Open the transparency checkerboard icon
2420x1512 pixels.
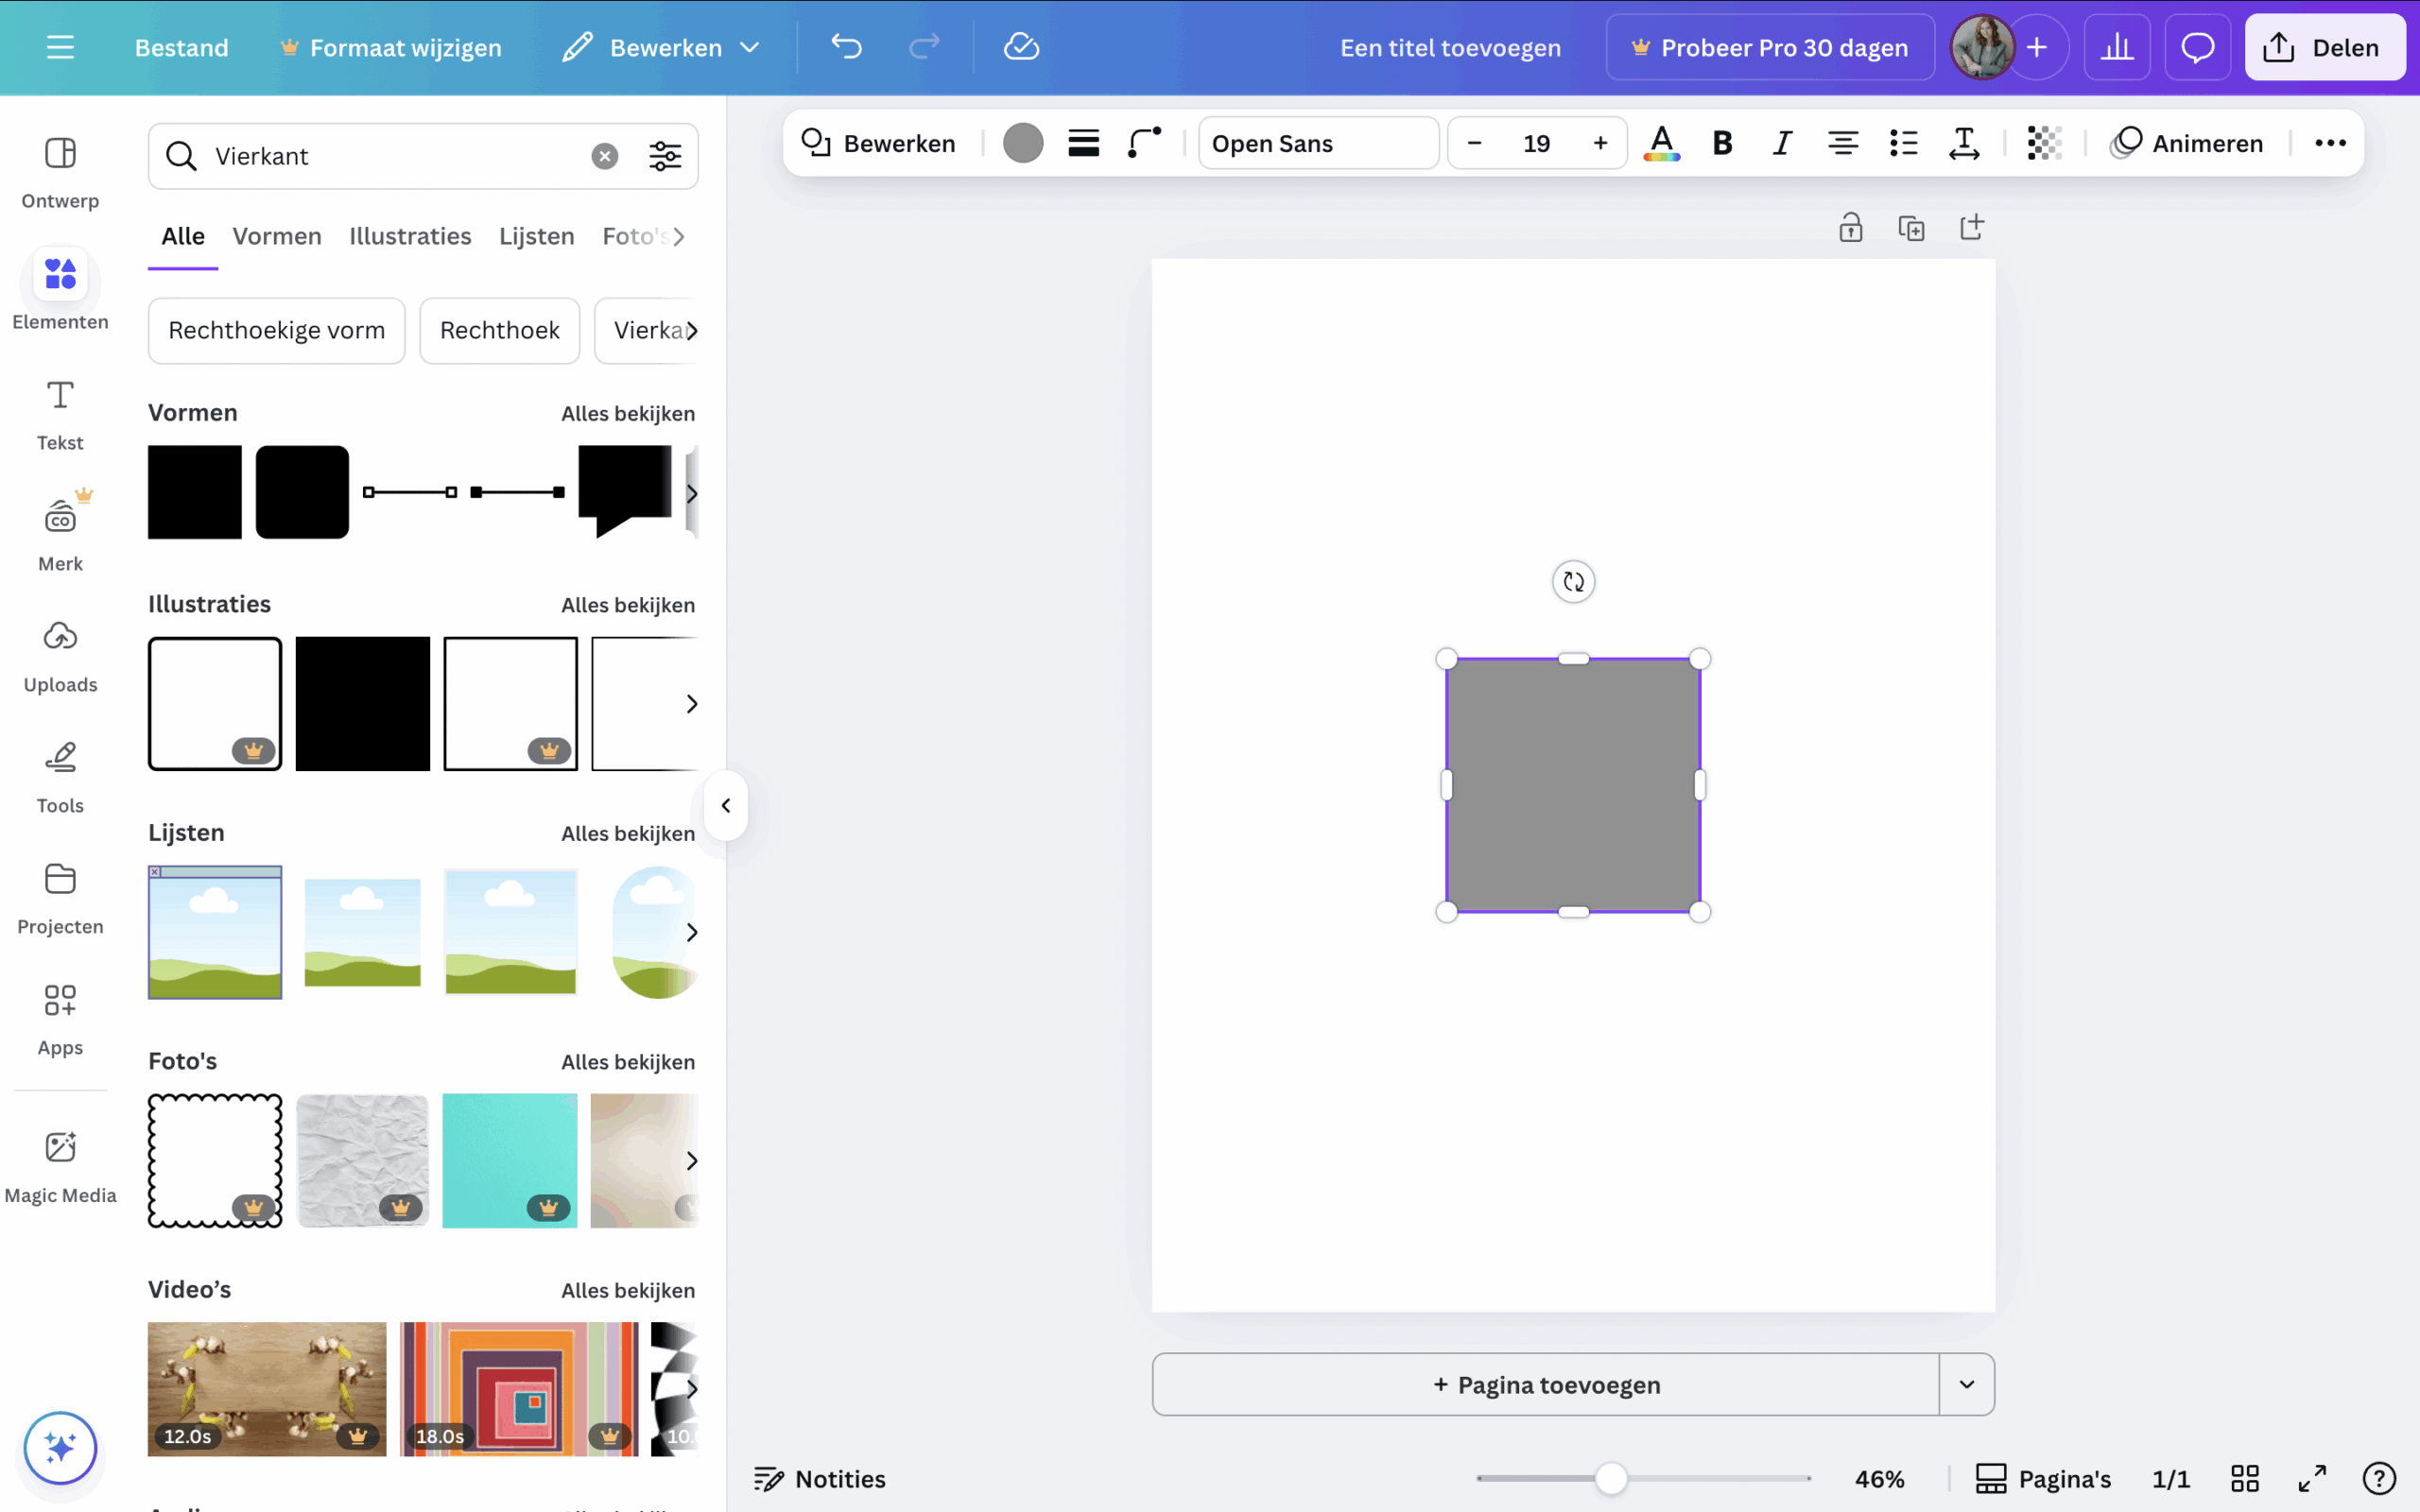[x=2044, y=143]
